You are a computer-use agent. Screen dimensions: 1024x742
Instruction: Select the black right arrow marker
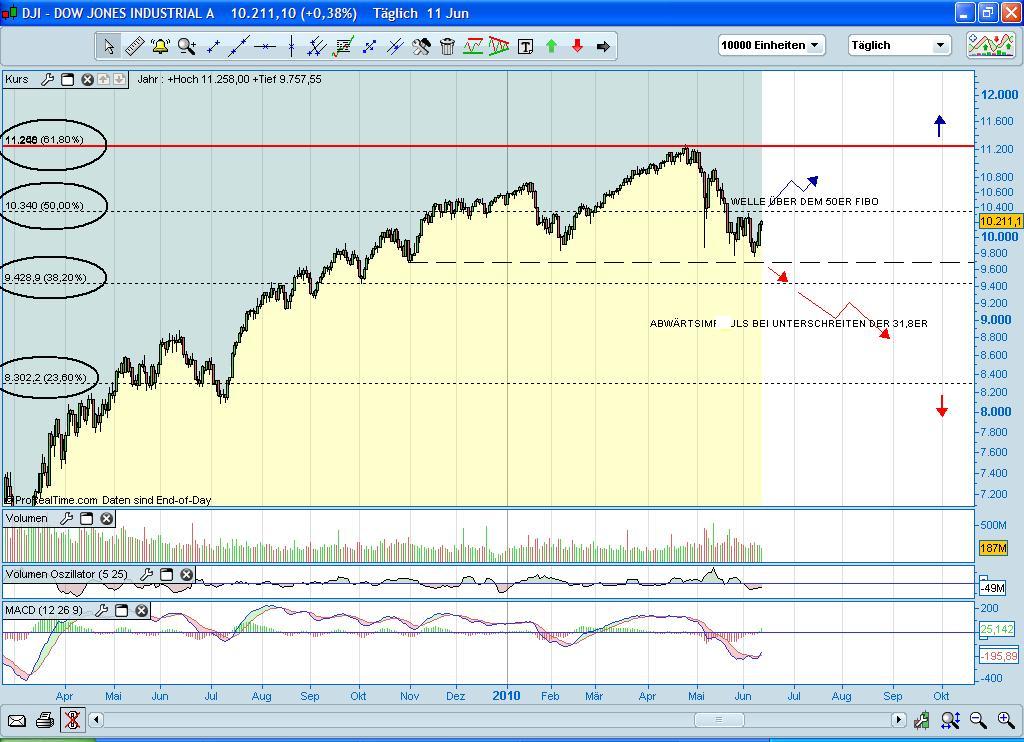tap(603, 46)
